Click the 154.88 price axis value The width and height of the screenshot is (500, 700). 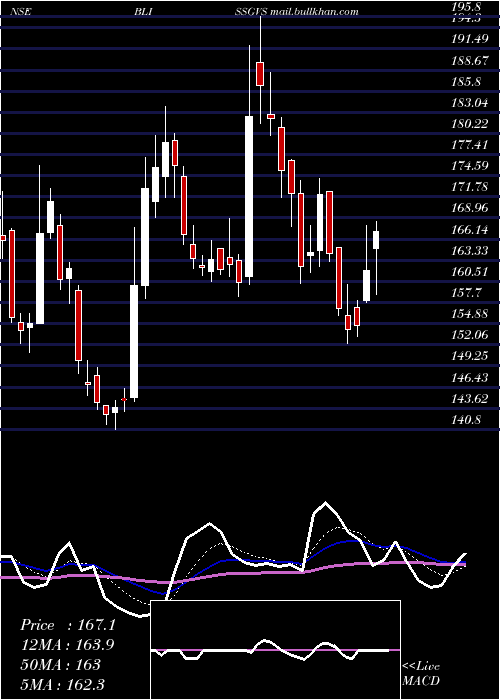(x=470, y=314)
